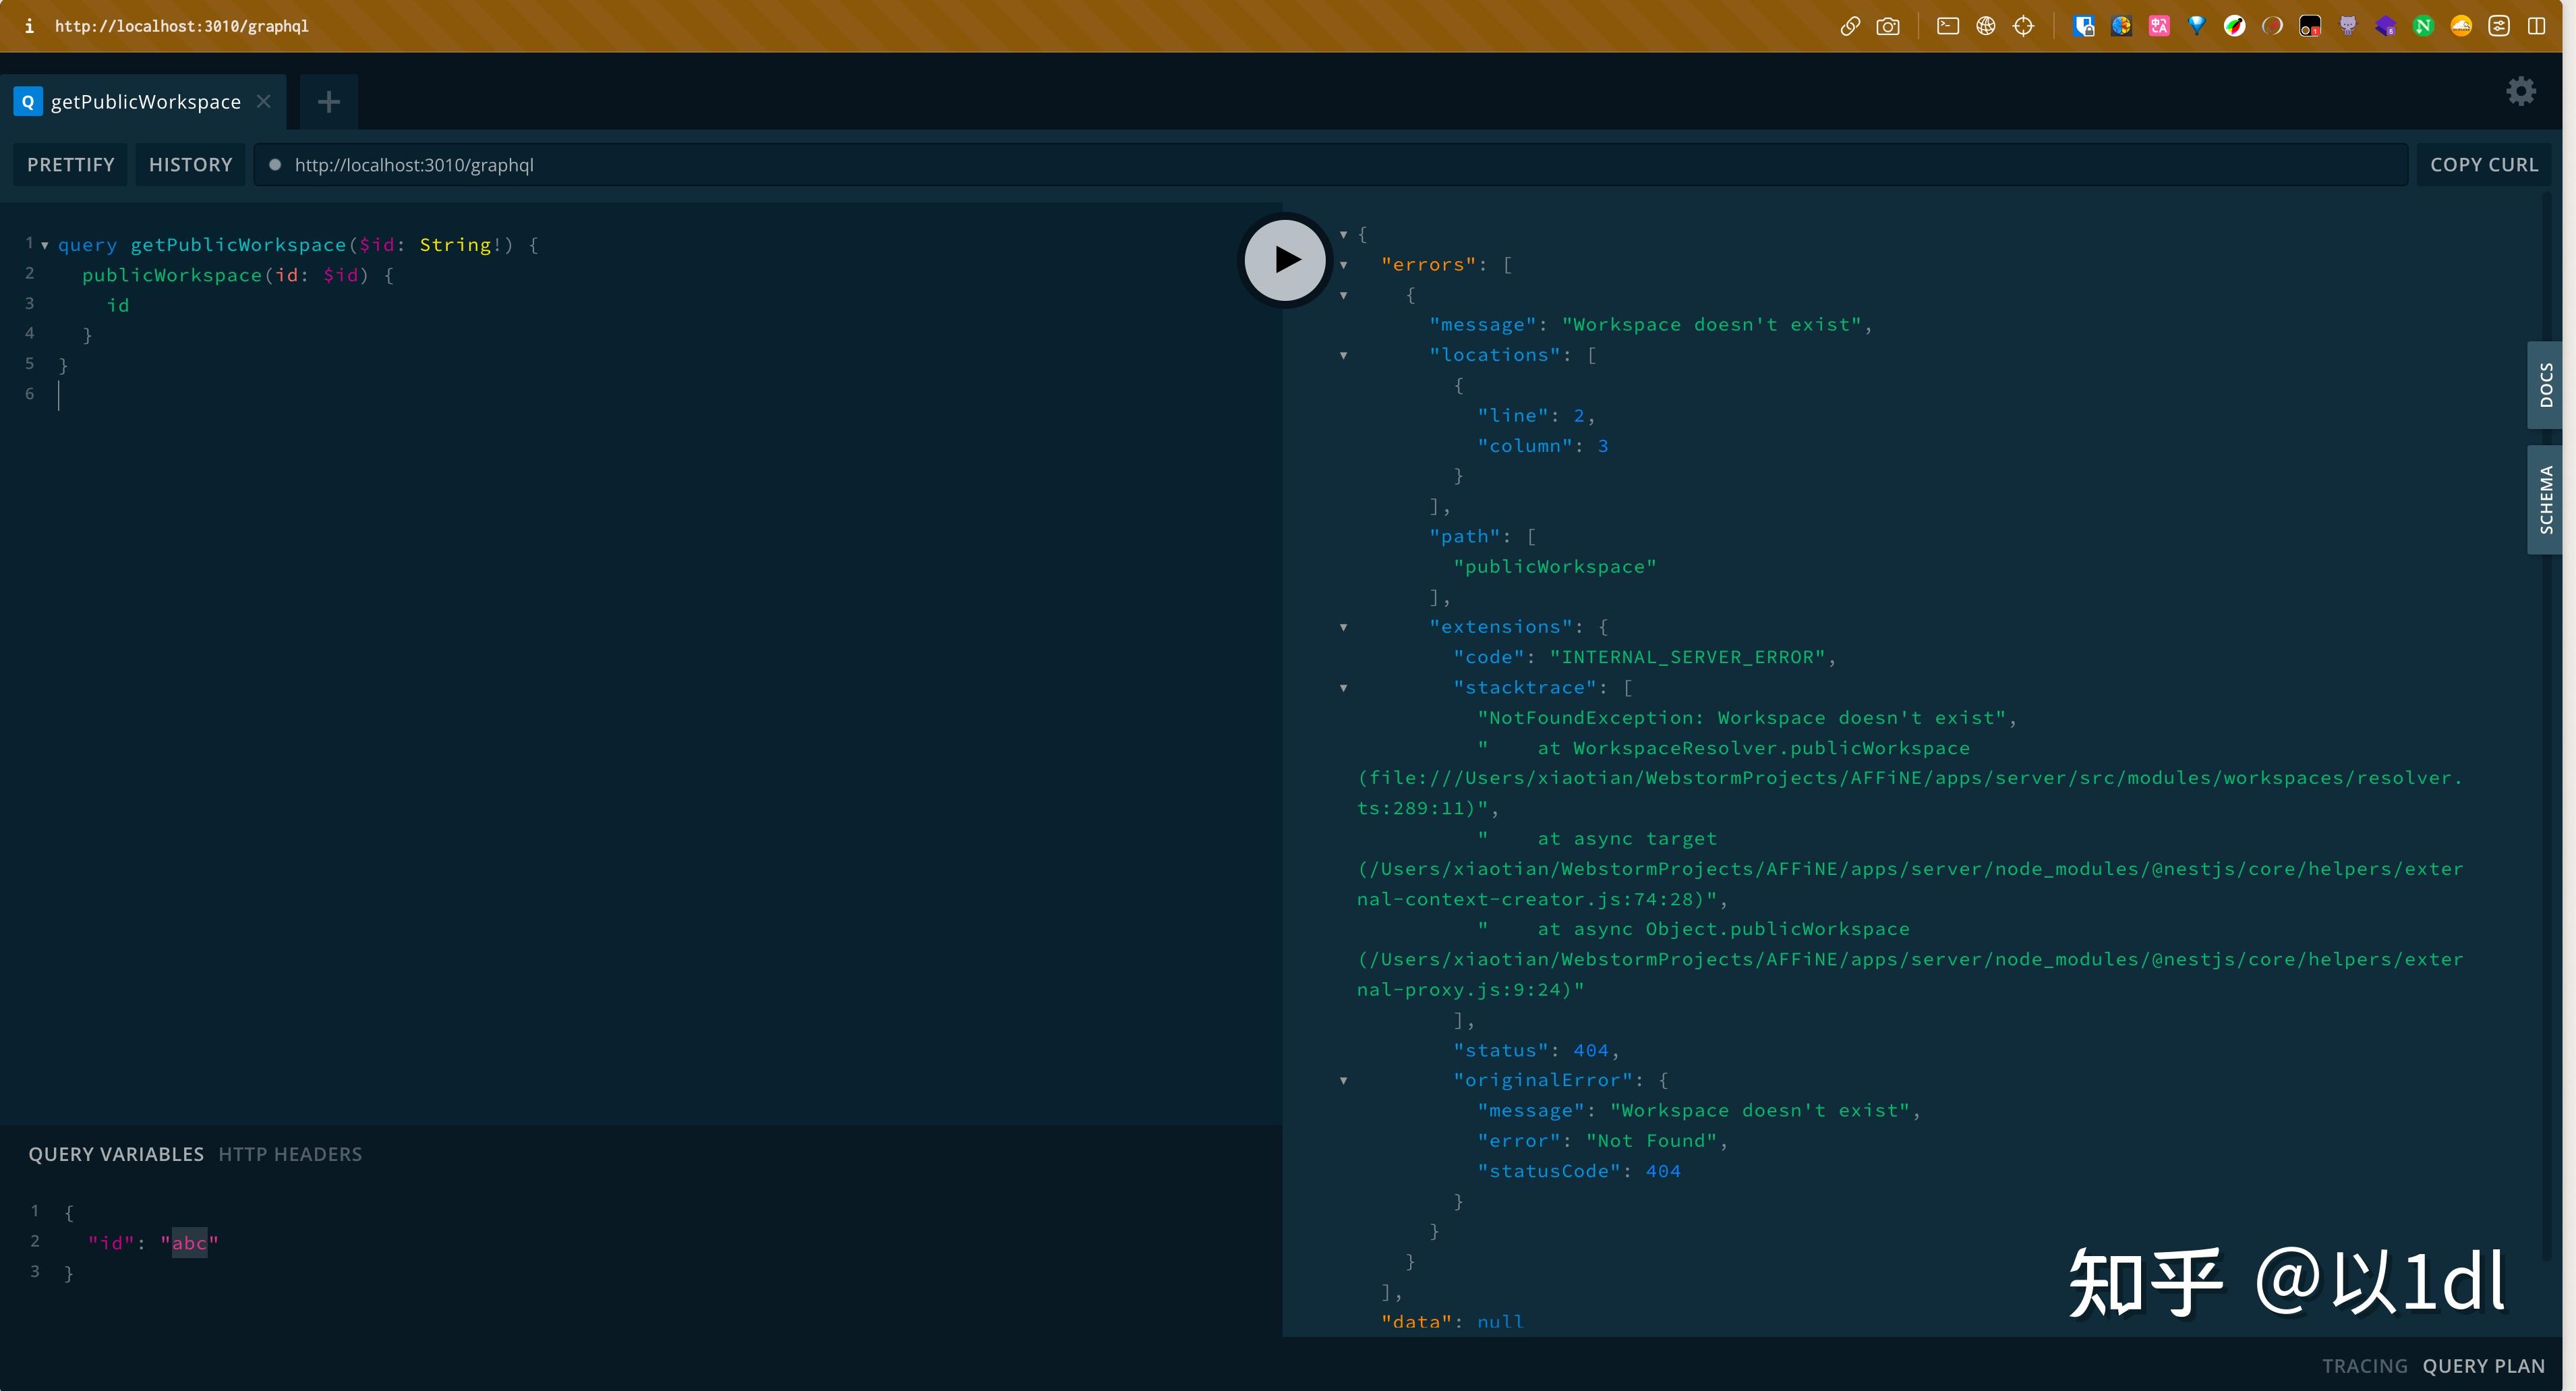Open playground settings gear icon
This screenshot has width=2576, height=1391.
[x=2520, y=92]
